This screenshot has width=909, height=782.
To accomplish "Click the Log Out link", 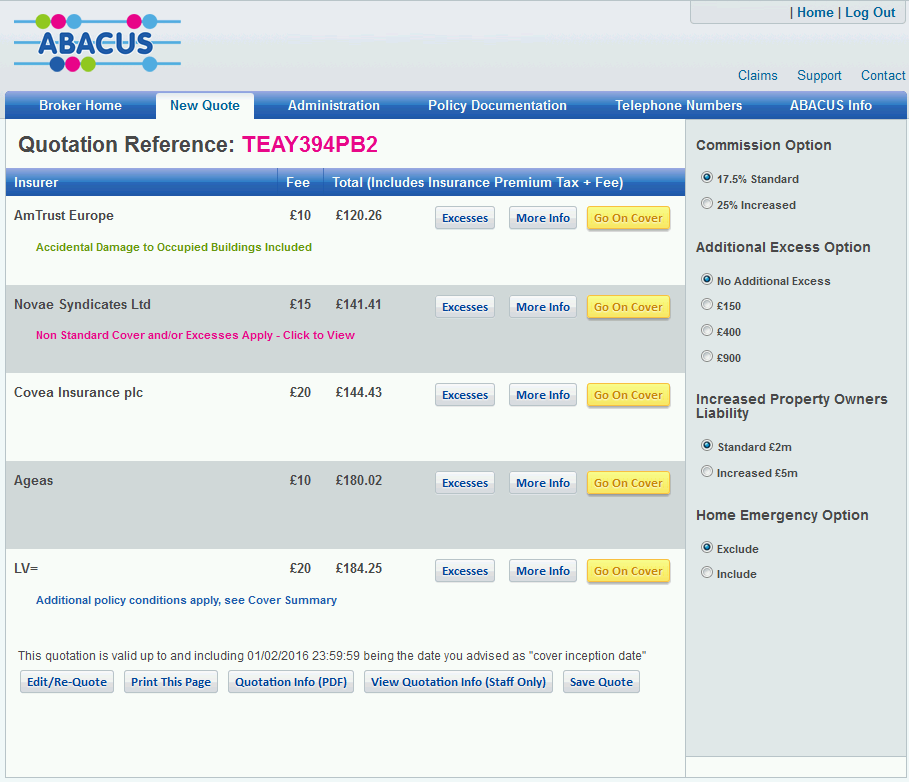I will (x=870, y=13).
